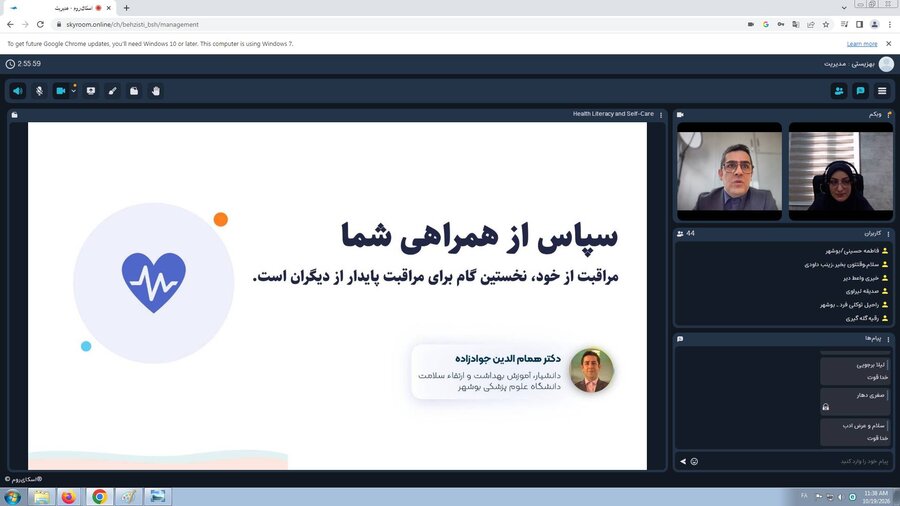900x506 pixels.
Task: Toggle the chat panel button
Action: [860, 91]
